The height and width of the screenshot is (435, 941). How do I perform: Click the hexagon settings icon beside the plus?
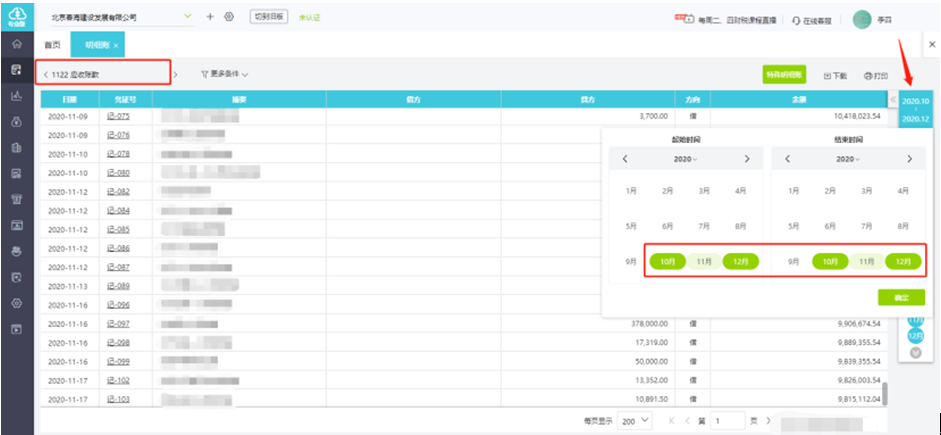228,17
